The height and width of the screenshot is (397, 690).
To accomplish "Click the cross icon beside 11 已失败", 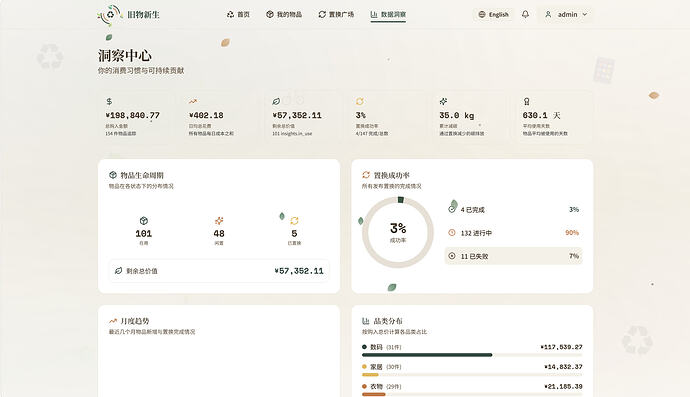I will click(x=451, y=256).
